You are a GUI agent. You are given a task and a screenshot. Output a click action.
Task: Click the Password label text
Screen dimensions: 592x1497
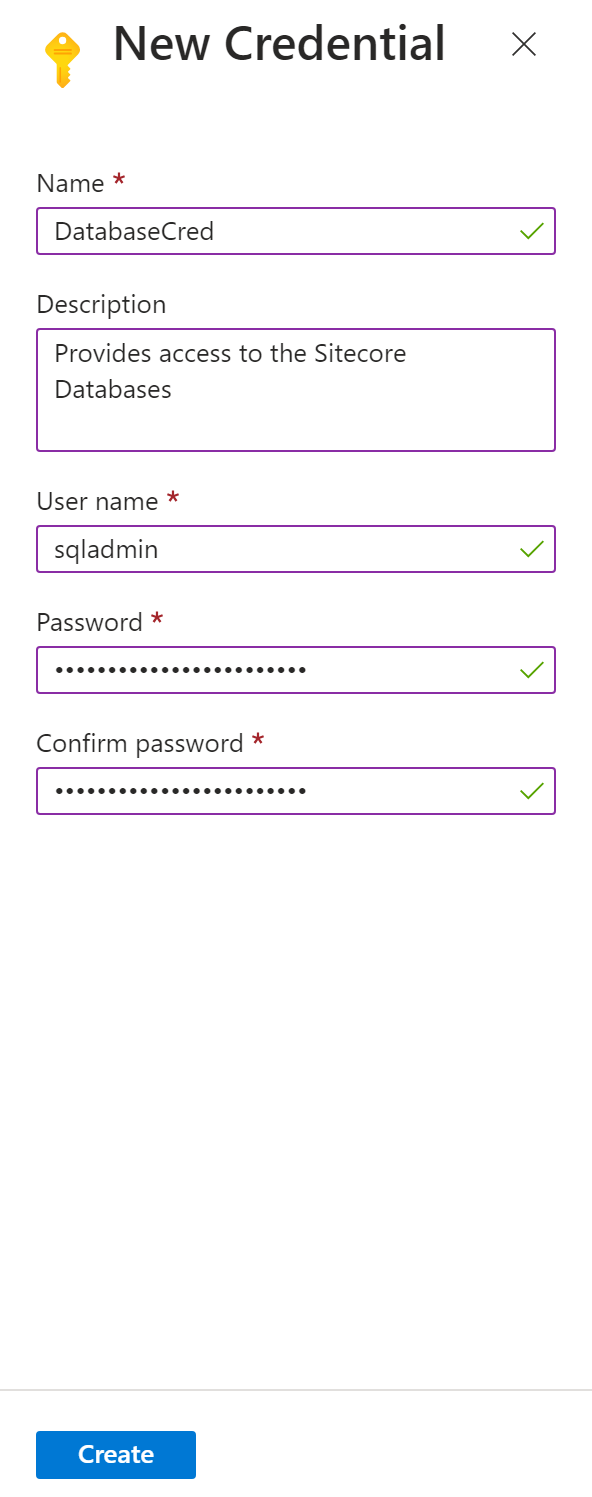(89, 622)
